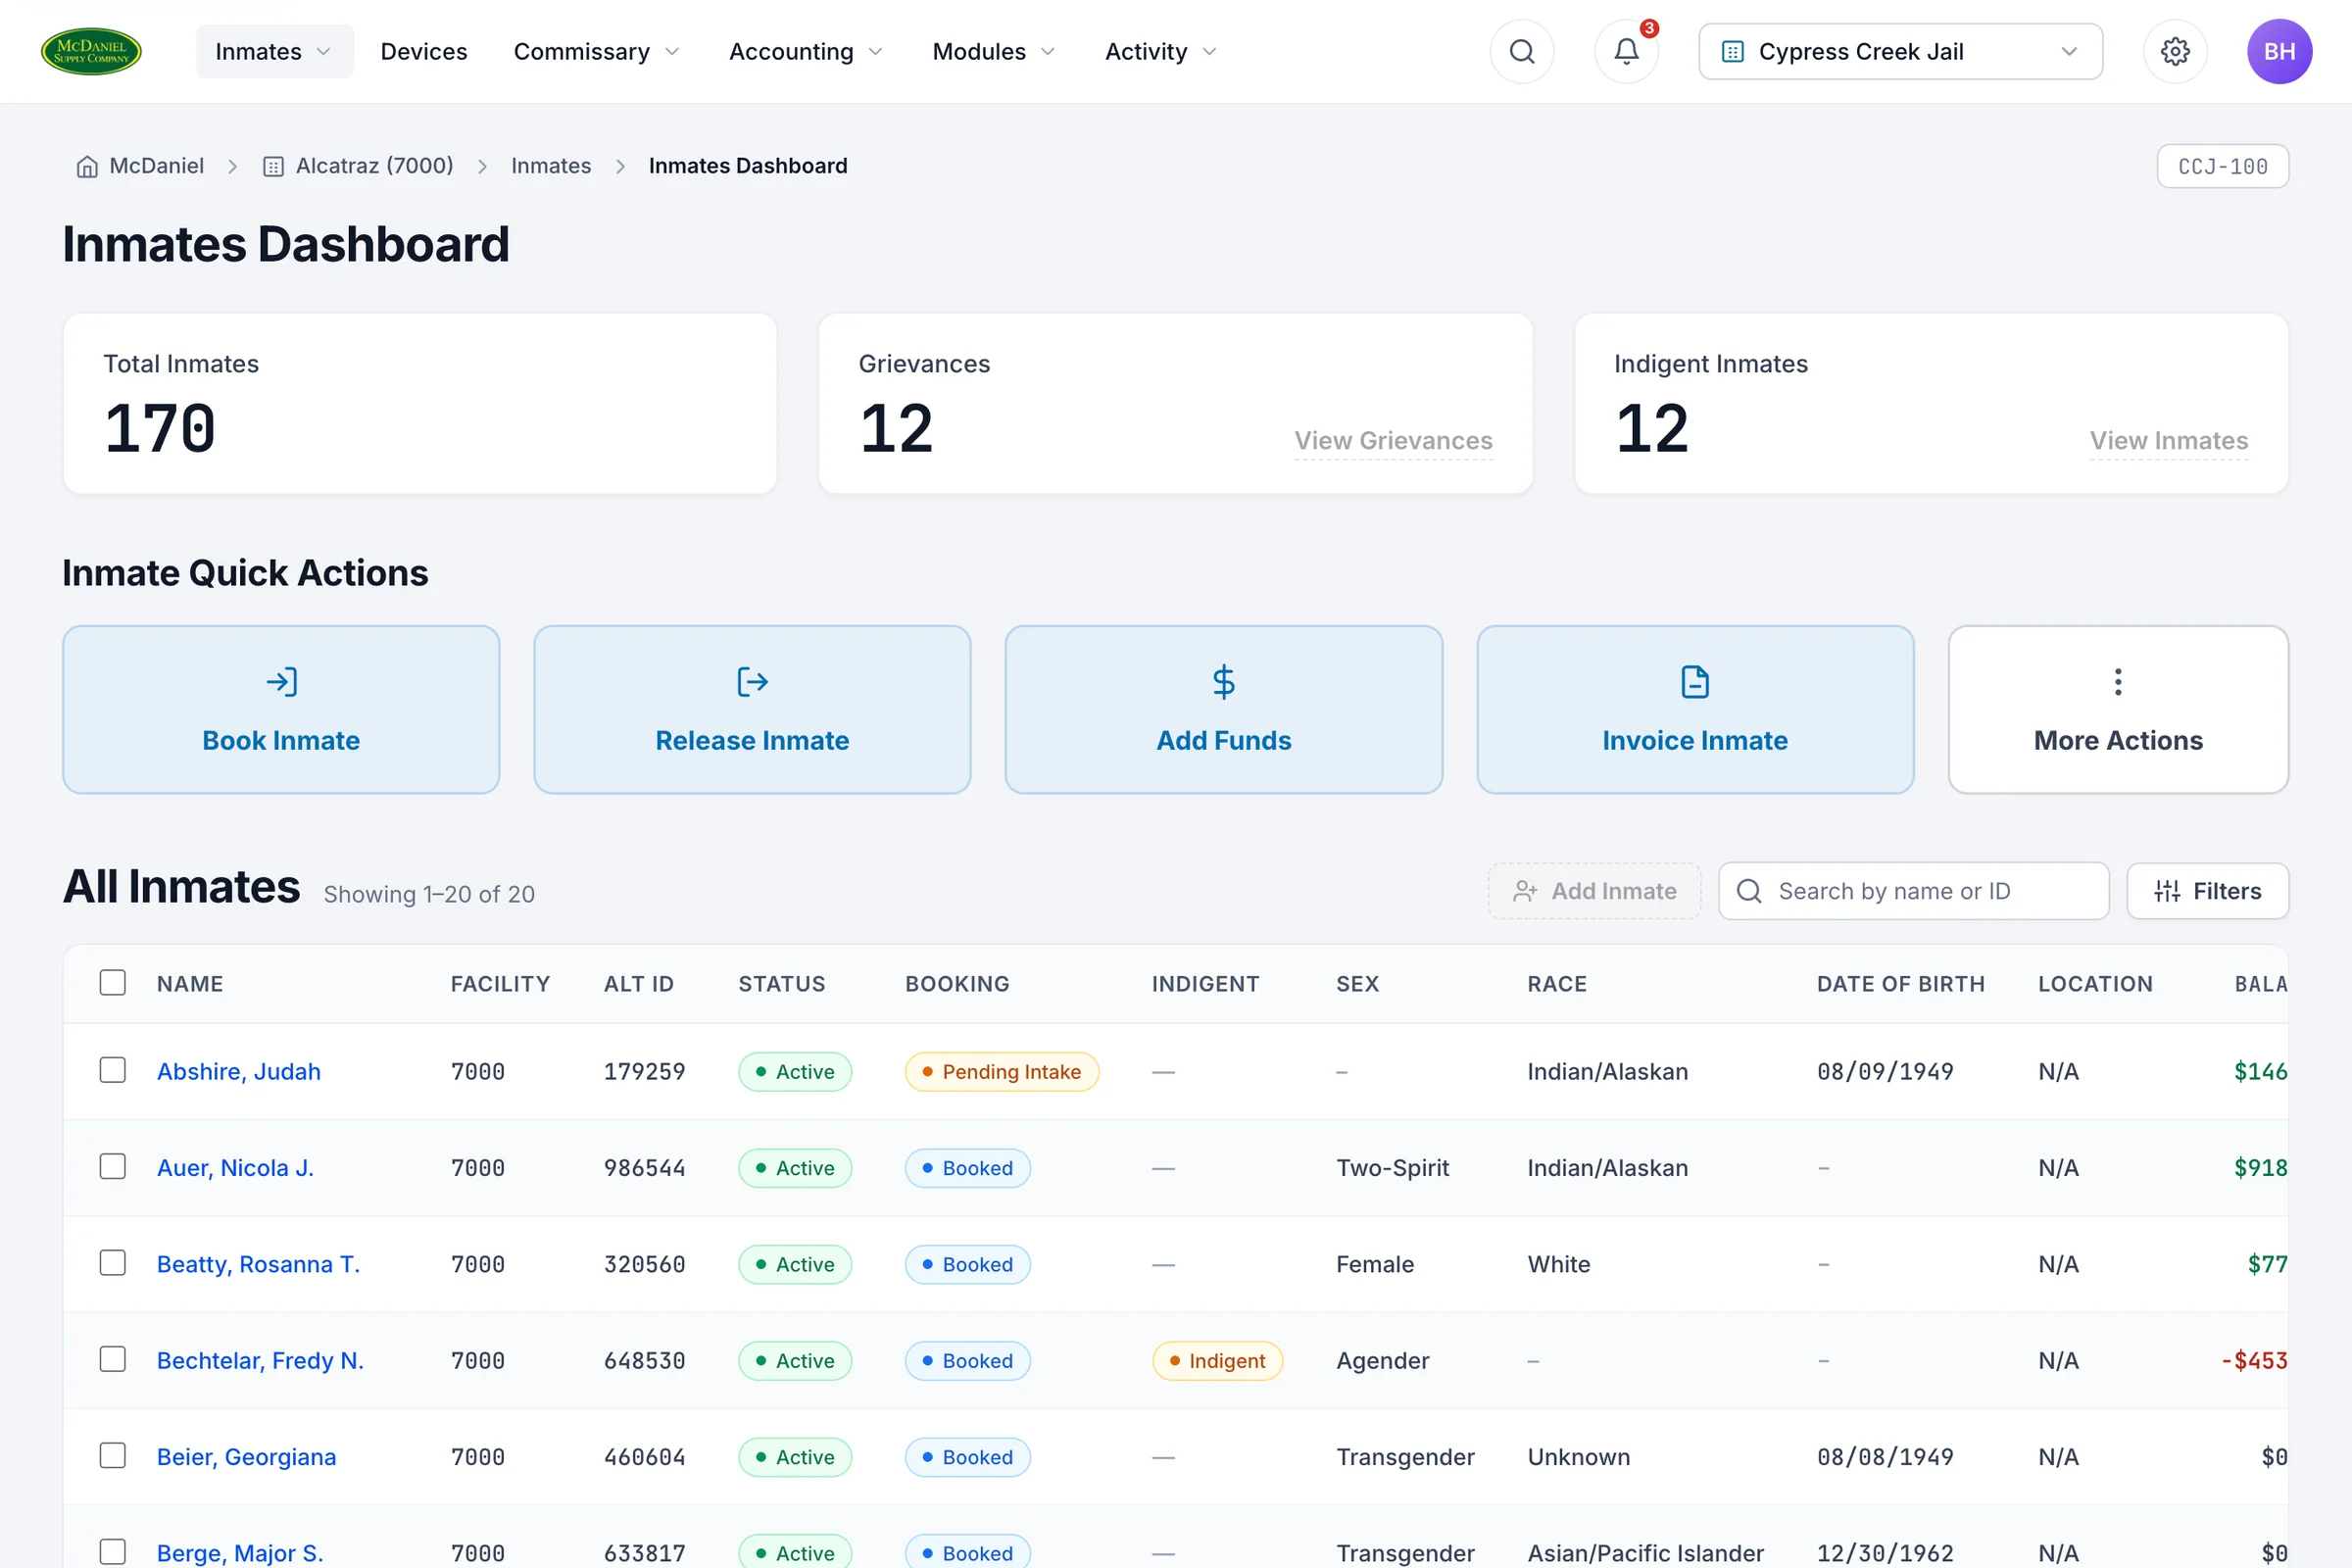The height and width of the screenshot is (1568, 2352).
Task: Select the Beatty, Rosanna T. row checkbox
Action: 113,1263
